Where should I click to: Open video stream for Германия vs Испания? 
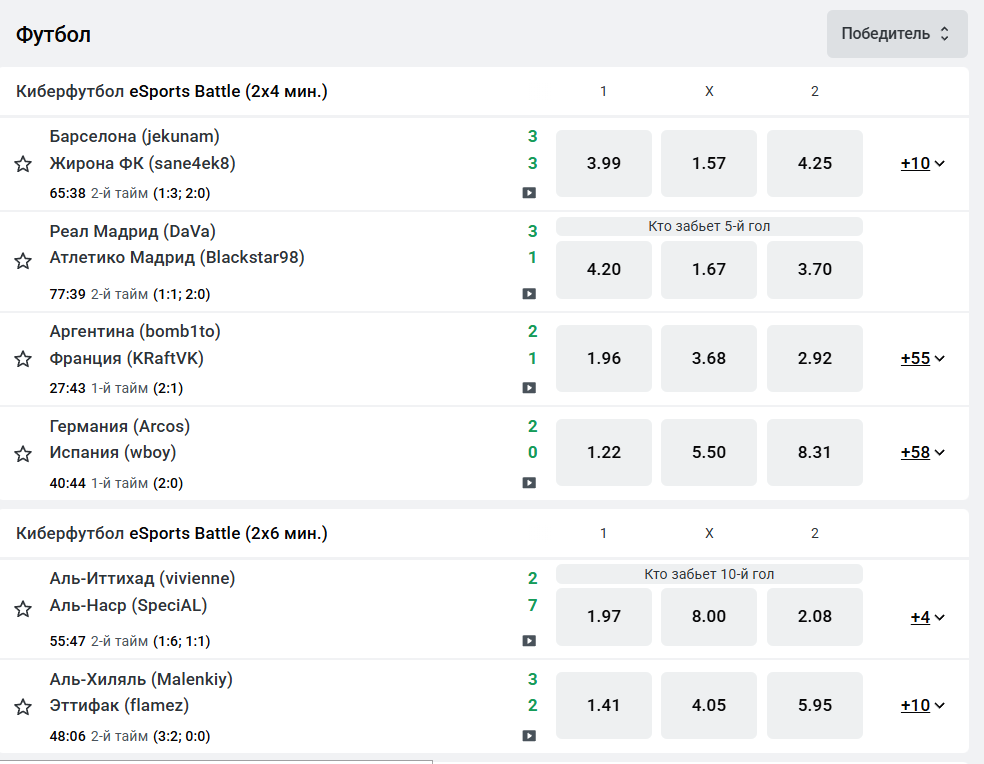[529, 483]
